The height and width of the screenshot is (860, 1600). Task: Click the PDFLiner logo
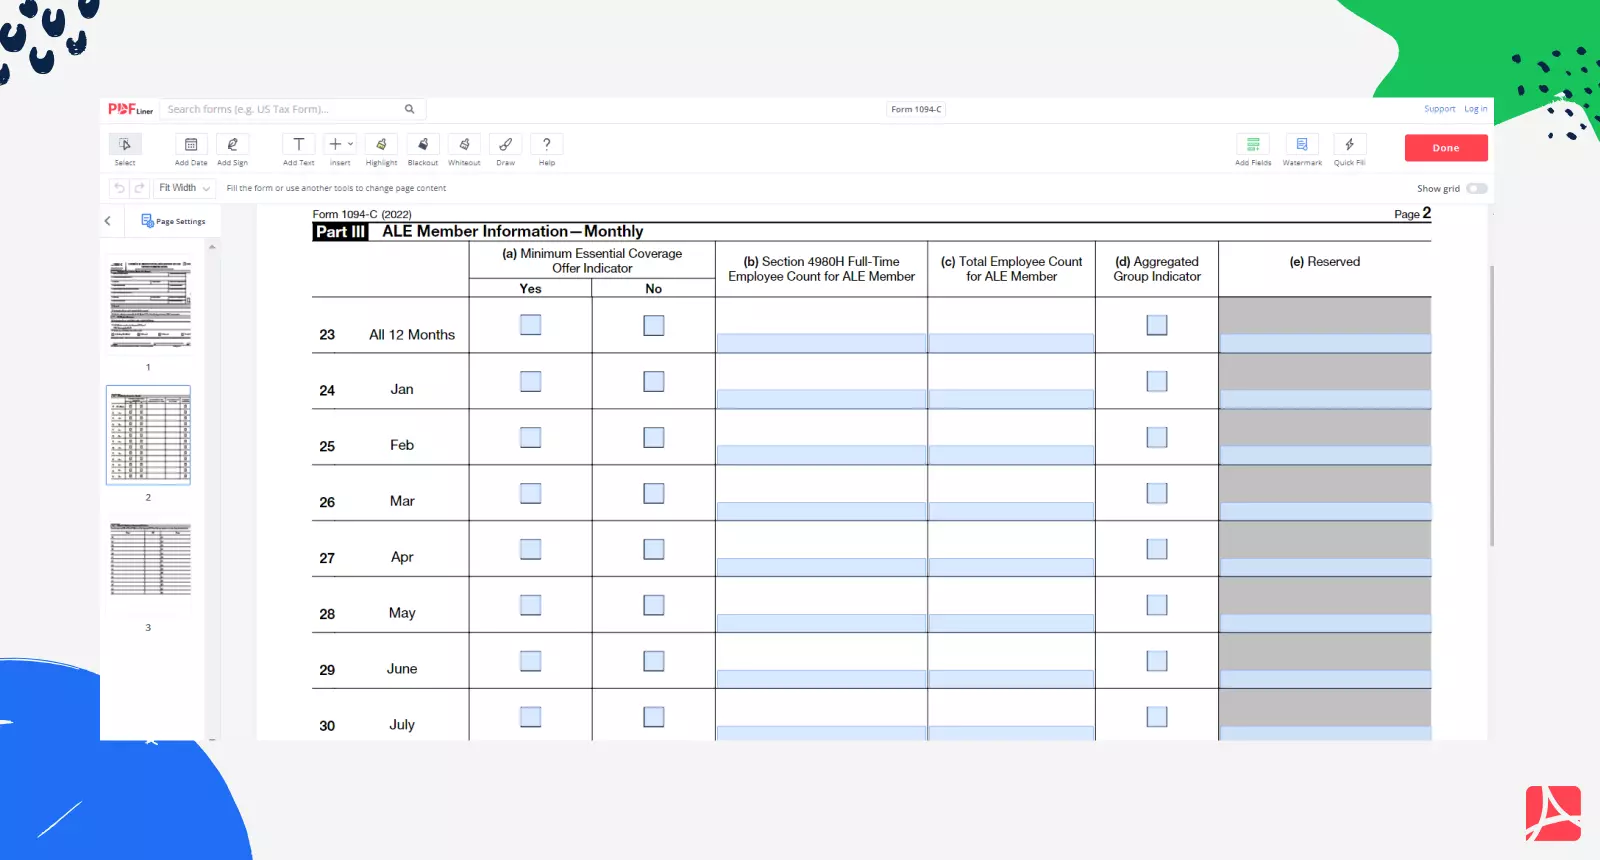130,109
